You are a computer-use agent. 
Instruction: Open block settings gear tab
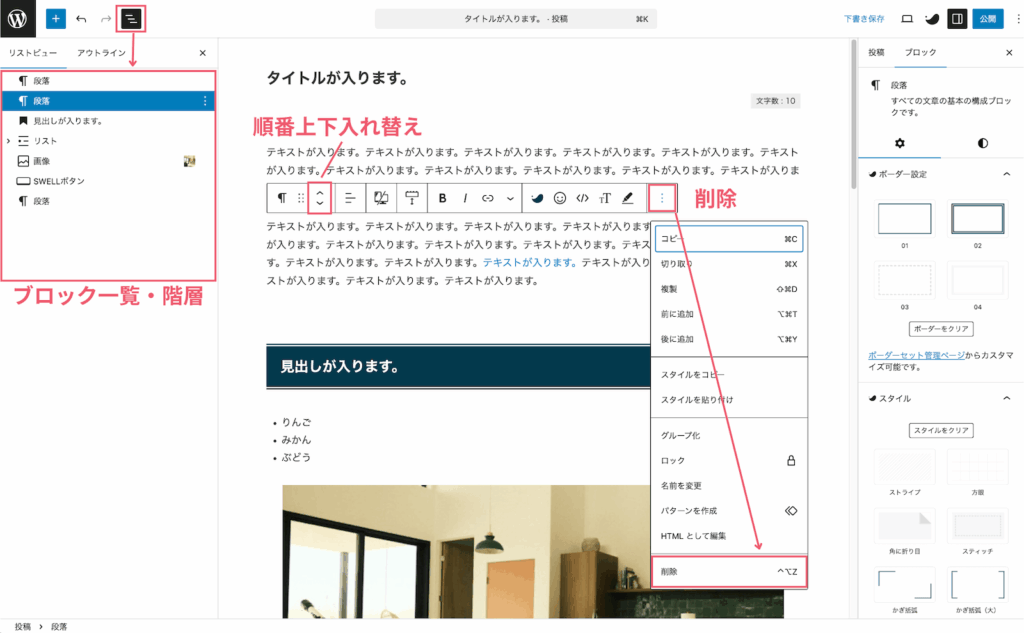coord(899,143)
